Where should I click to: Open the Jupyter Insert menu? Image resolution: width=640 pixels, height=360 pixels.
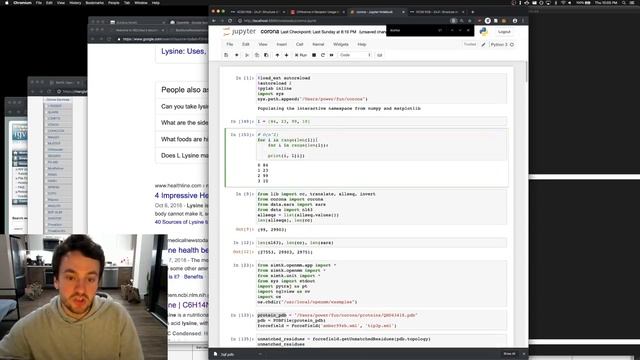(x=282, y=44)
